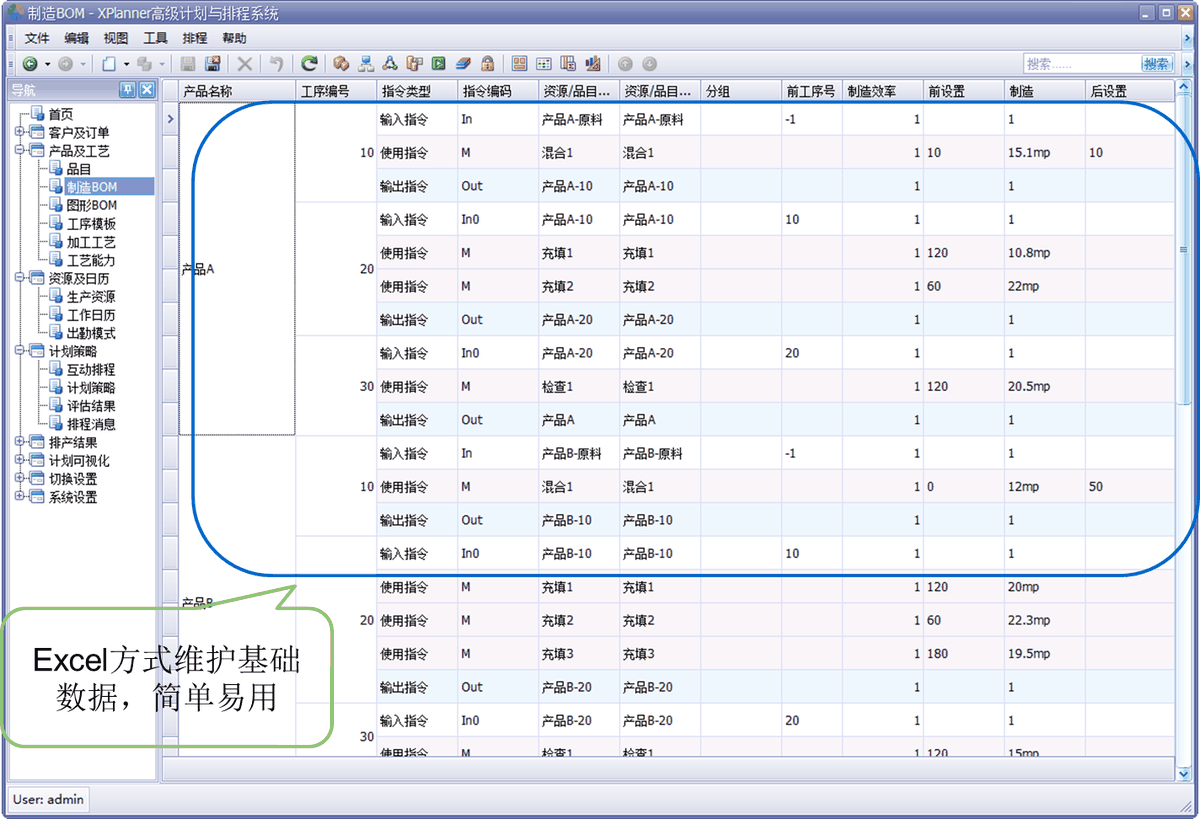Click the green back navigation arrow
This screenshot has width=1200, height=819.
pyautogui.click(x=30, y=64)
